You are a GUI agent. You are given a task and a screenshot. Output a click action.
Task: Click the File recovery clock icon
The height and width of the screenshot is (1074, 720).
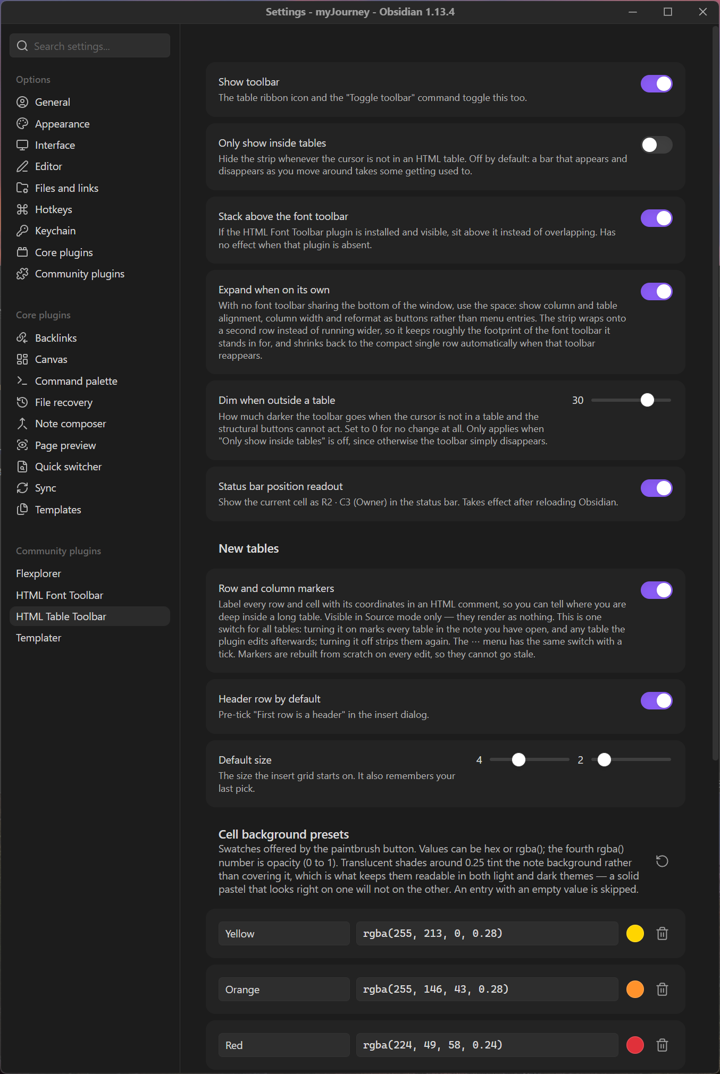tap(23, 403)
